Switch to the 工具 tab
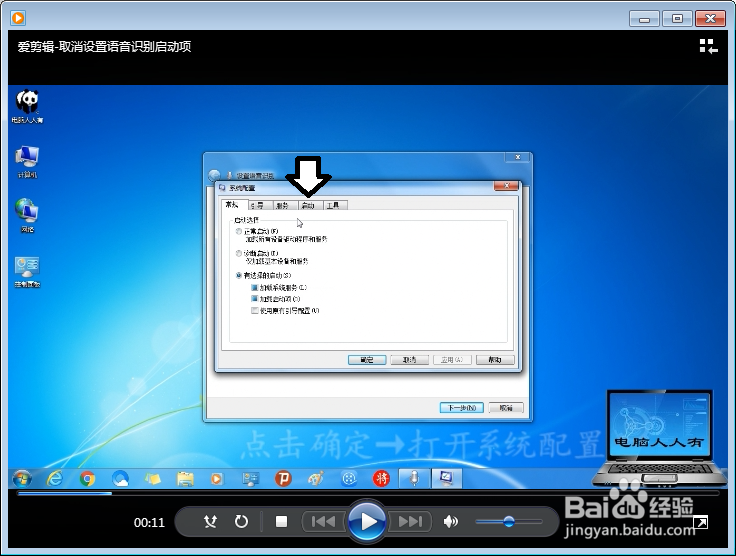Image resolution: width=736 pixels, height=556 pixels. click(334, 206)
